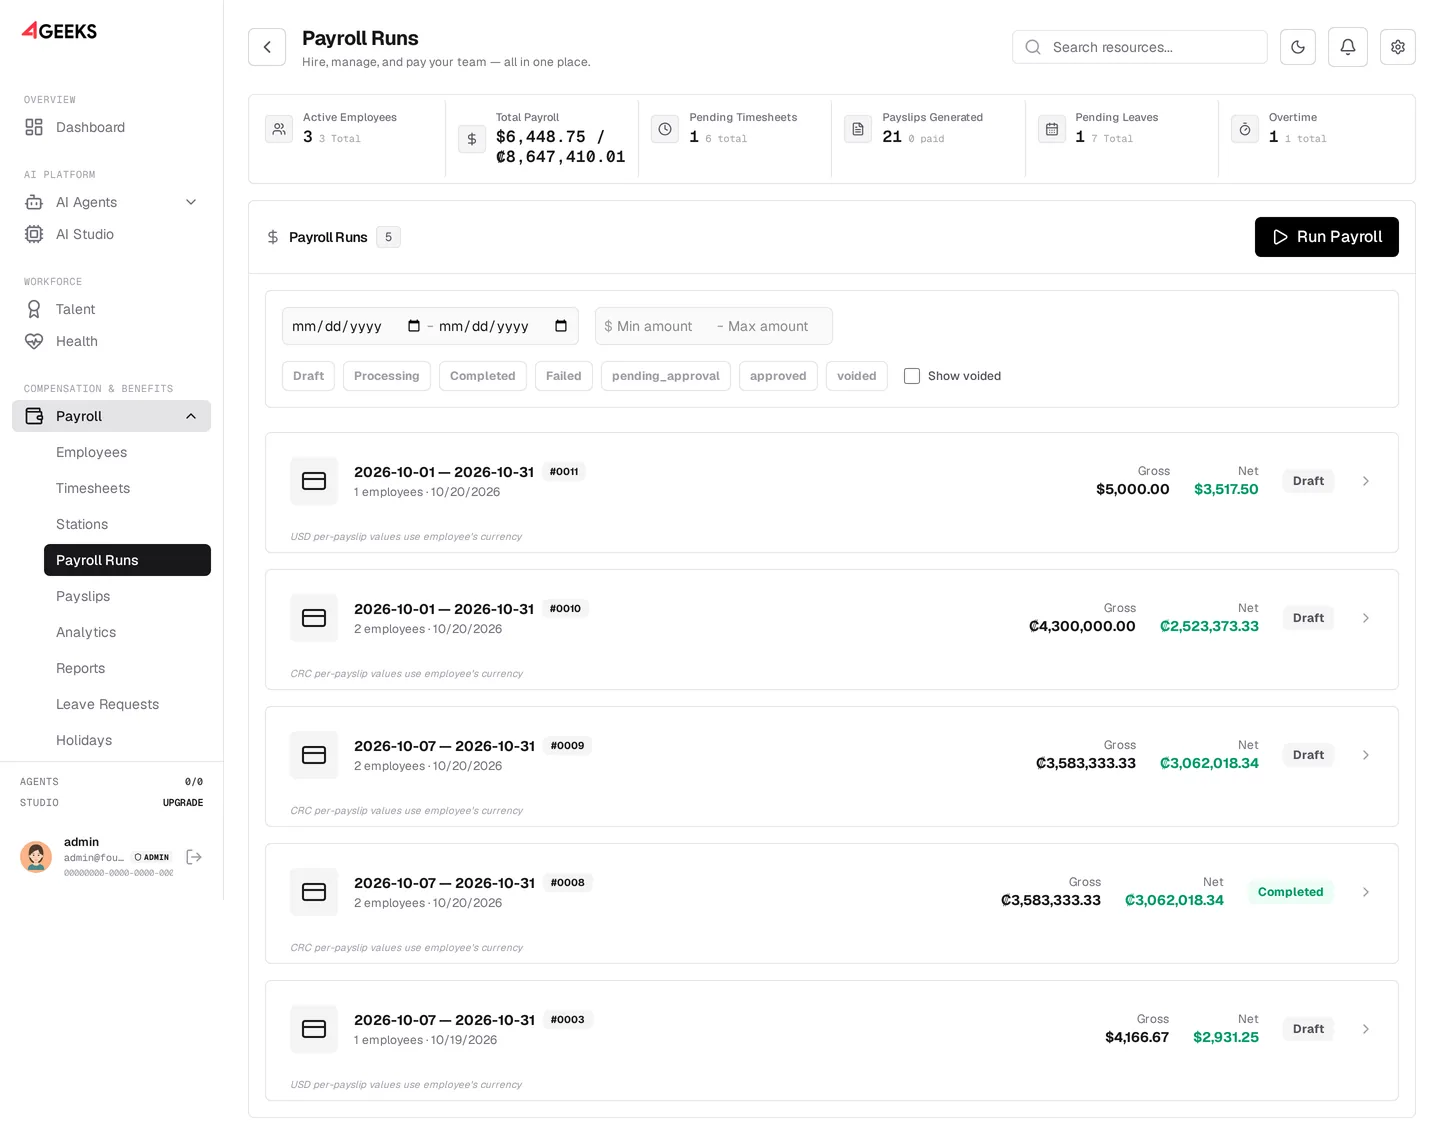Click the Total Payroll dollar icon
The height and width of the screenshot is (1142, 1440).
pos(472,139)
